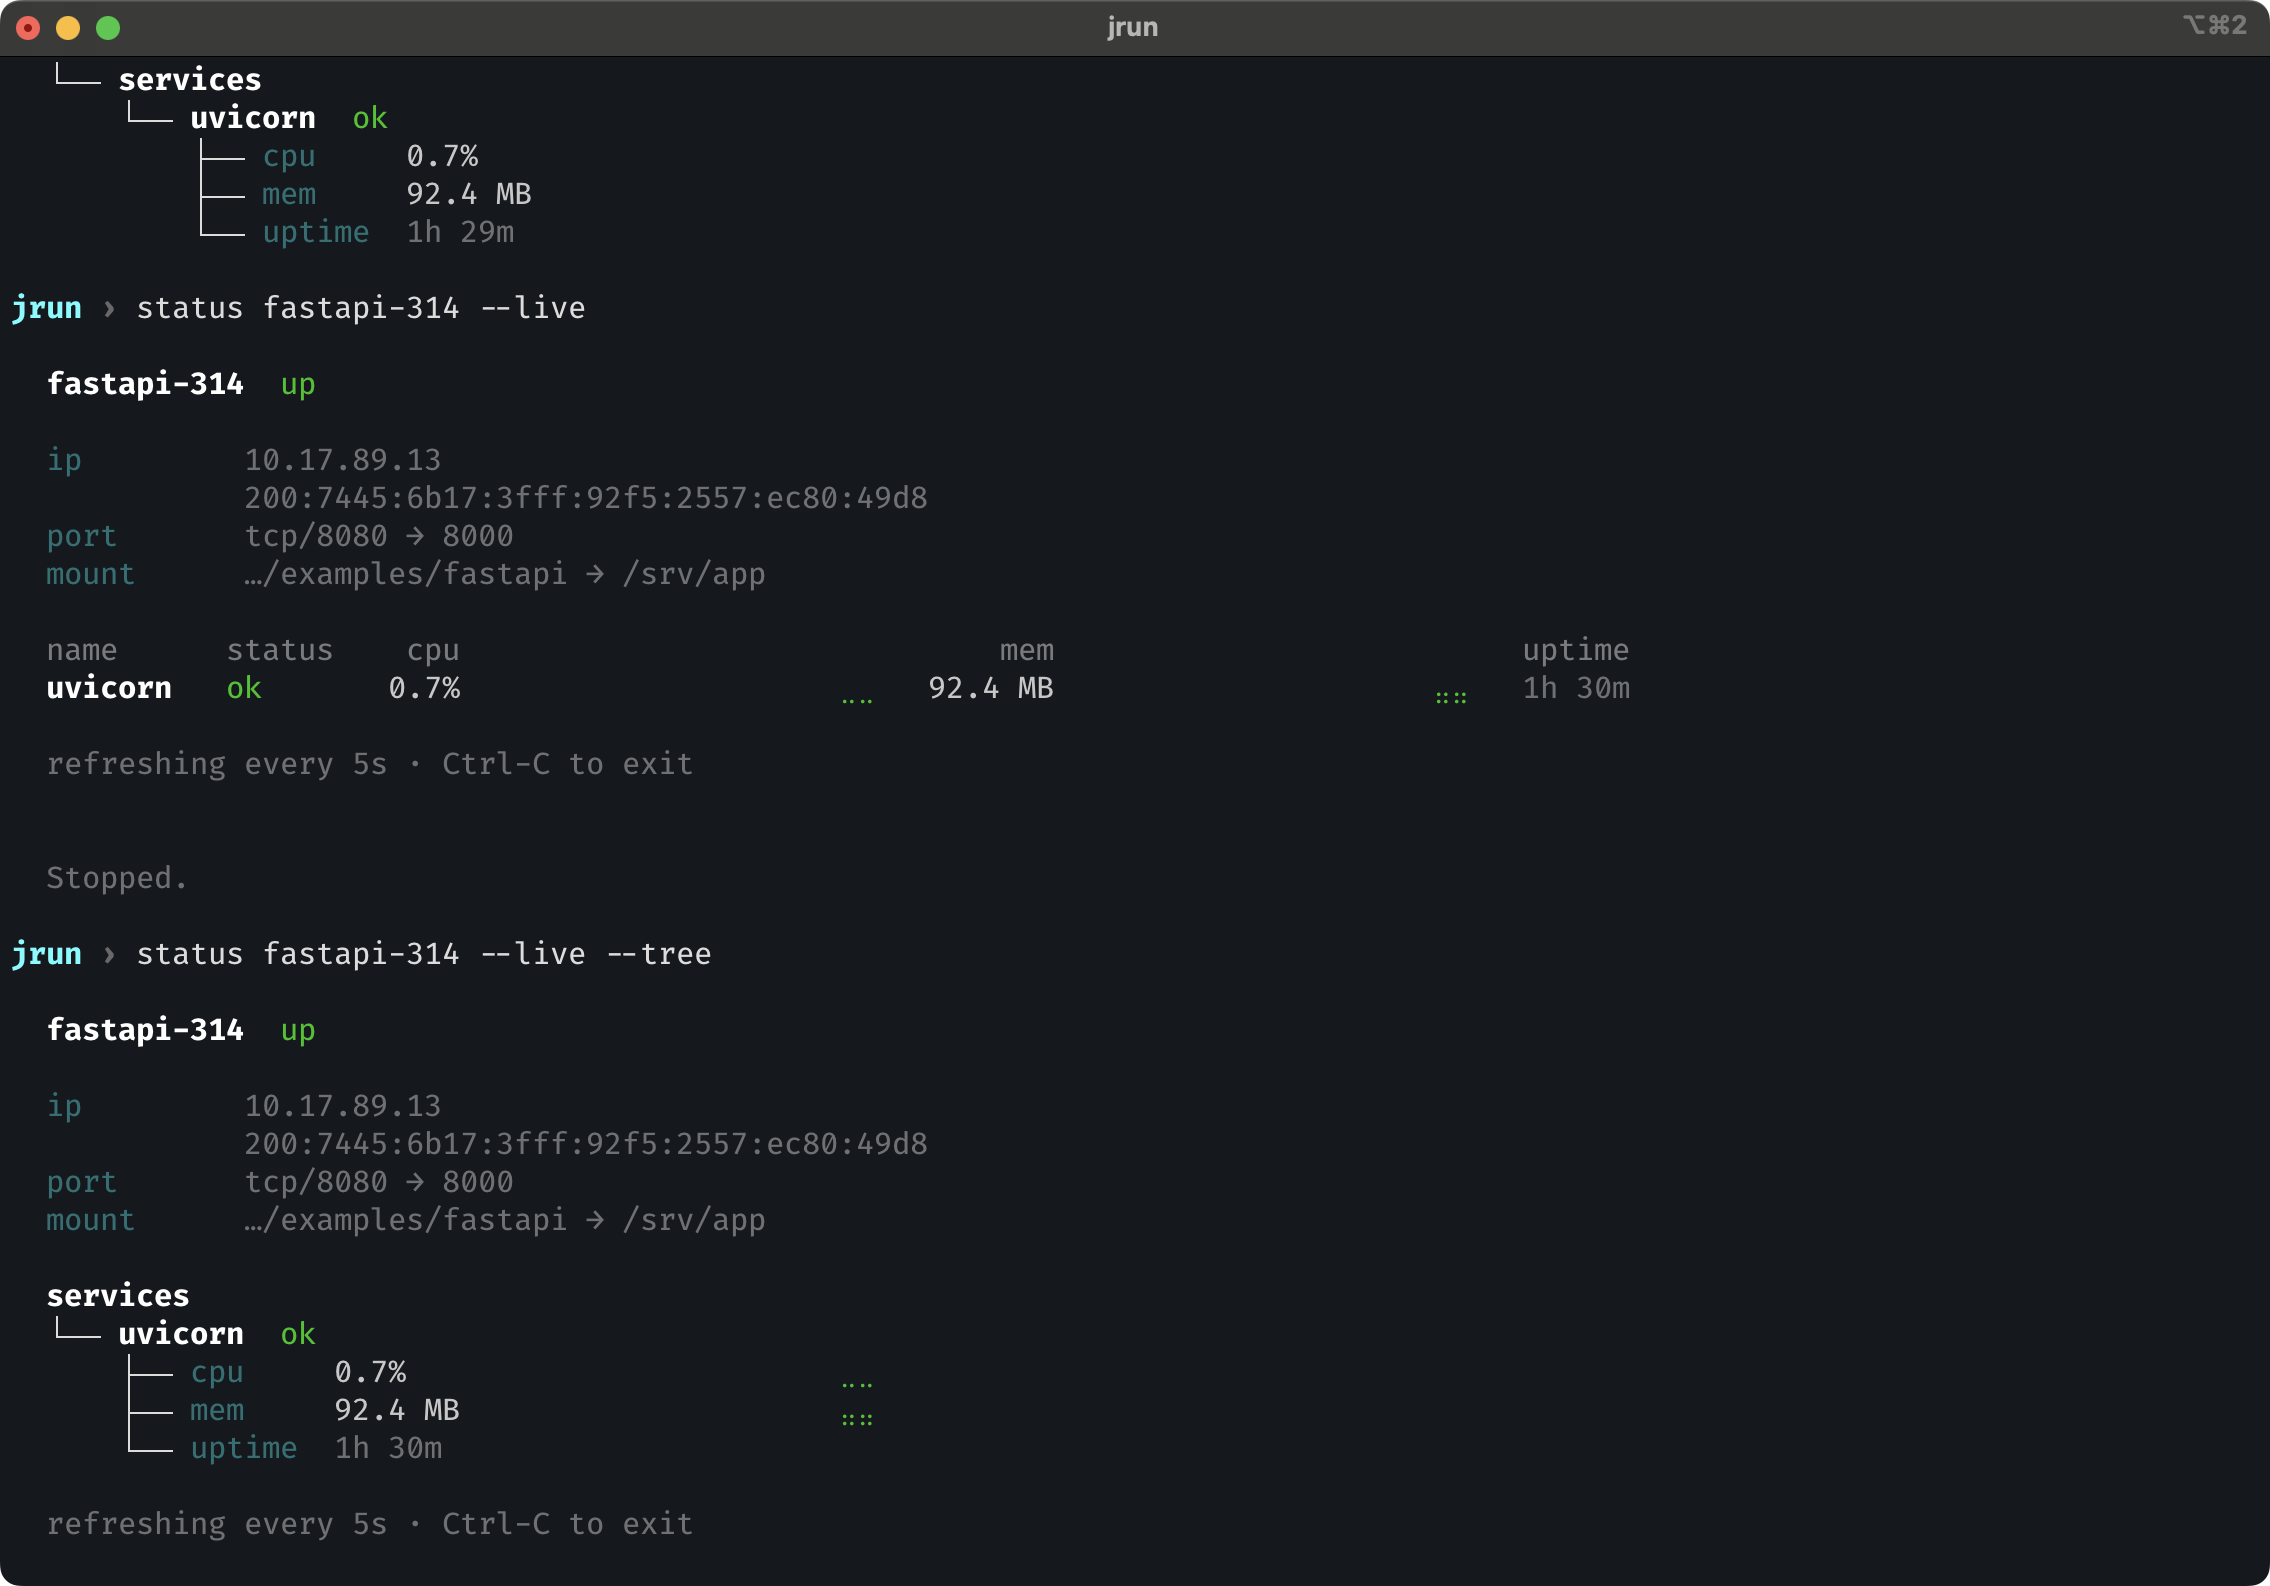Click the mem sparkline in the bottom tree
2270x1586 pixels.
857,1419
